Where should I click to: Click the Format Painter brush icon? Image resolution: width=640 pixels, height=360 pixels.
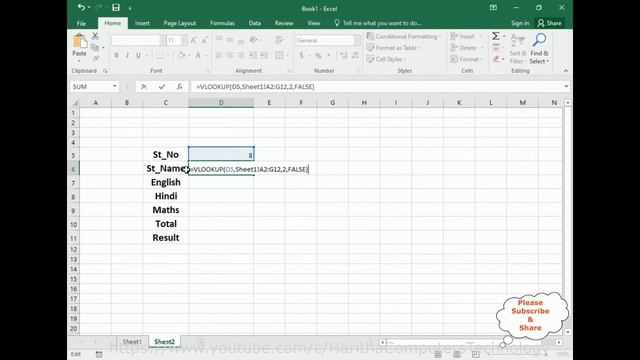(x=96, y=58)
